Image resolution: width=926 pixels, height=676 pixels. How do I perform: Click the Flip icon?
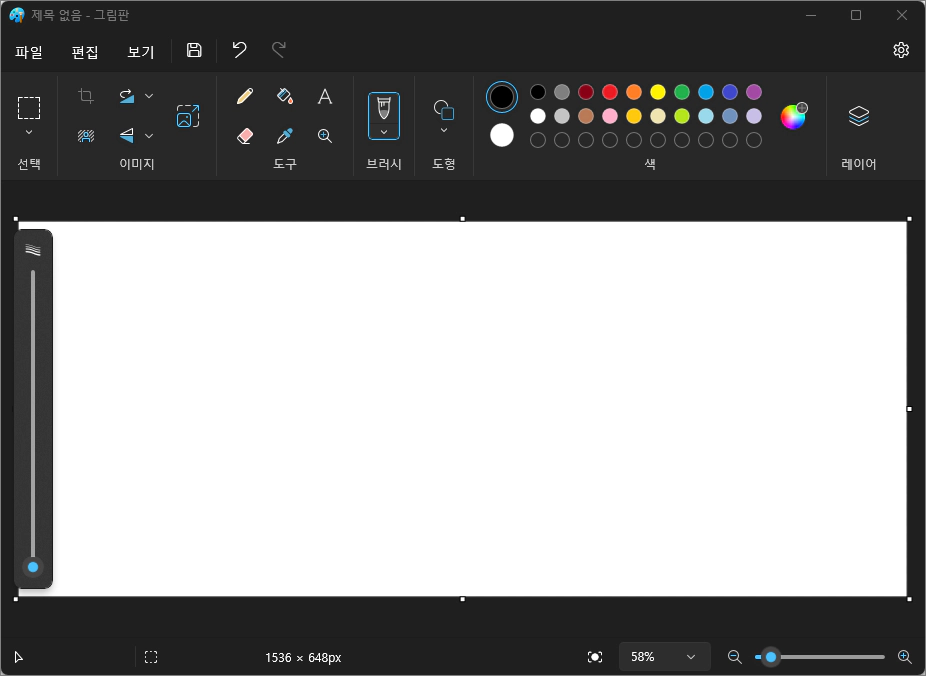tap(127, 136)
